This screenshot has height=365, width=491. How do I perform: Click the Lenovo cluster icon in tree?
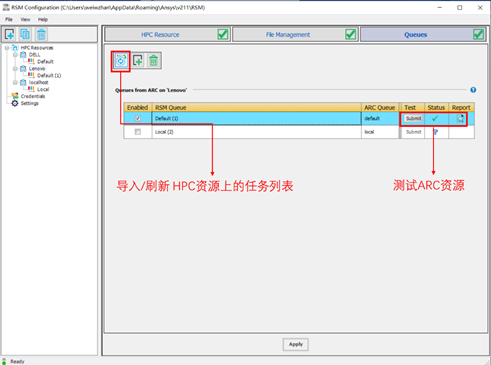pyautogui.click(x=23, y=68)
